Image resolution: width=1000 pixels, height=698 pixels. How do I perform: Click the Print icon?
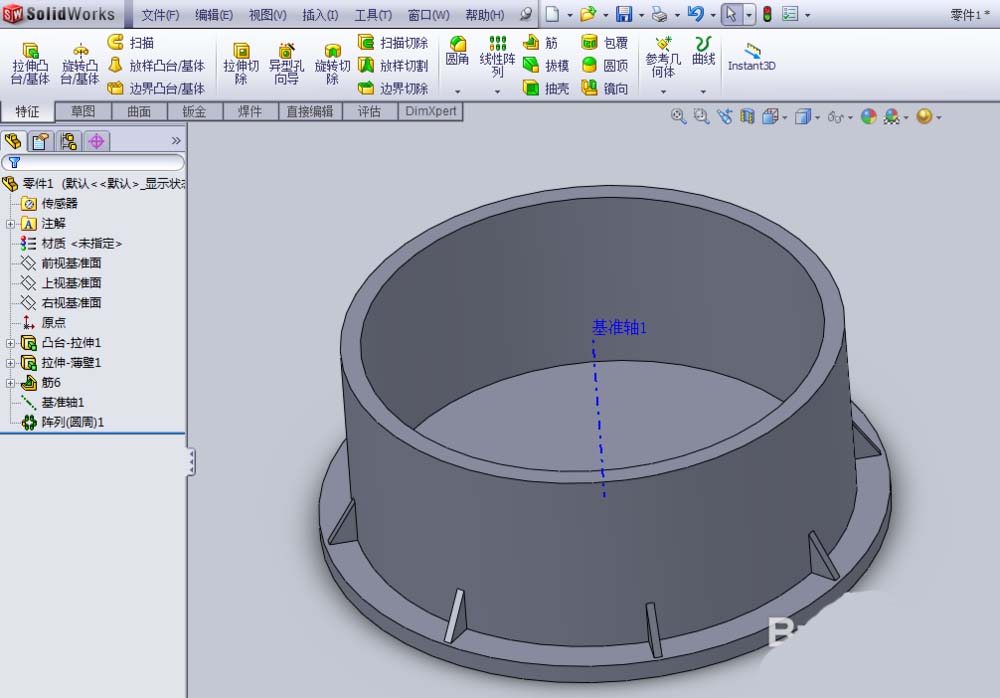(x=659, y=14)
